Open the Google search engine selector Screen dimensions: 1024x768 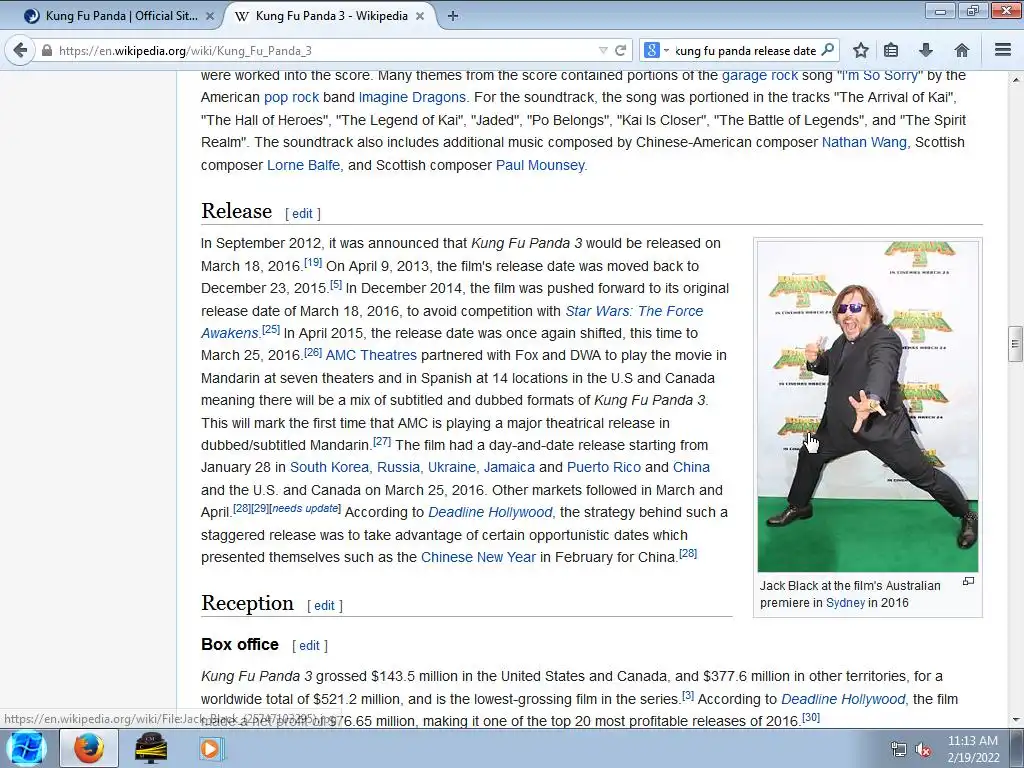pos(656,50)
